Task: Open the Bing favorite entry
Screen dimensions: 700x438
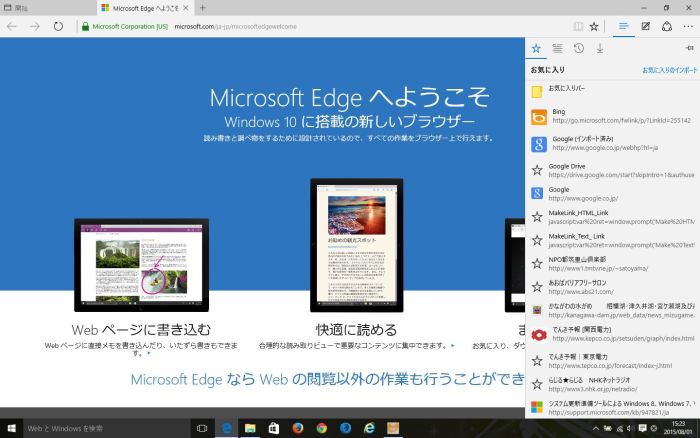Action: point(600,117)
